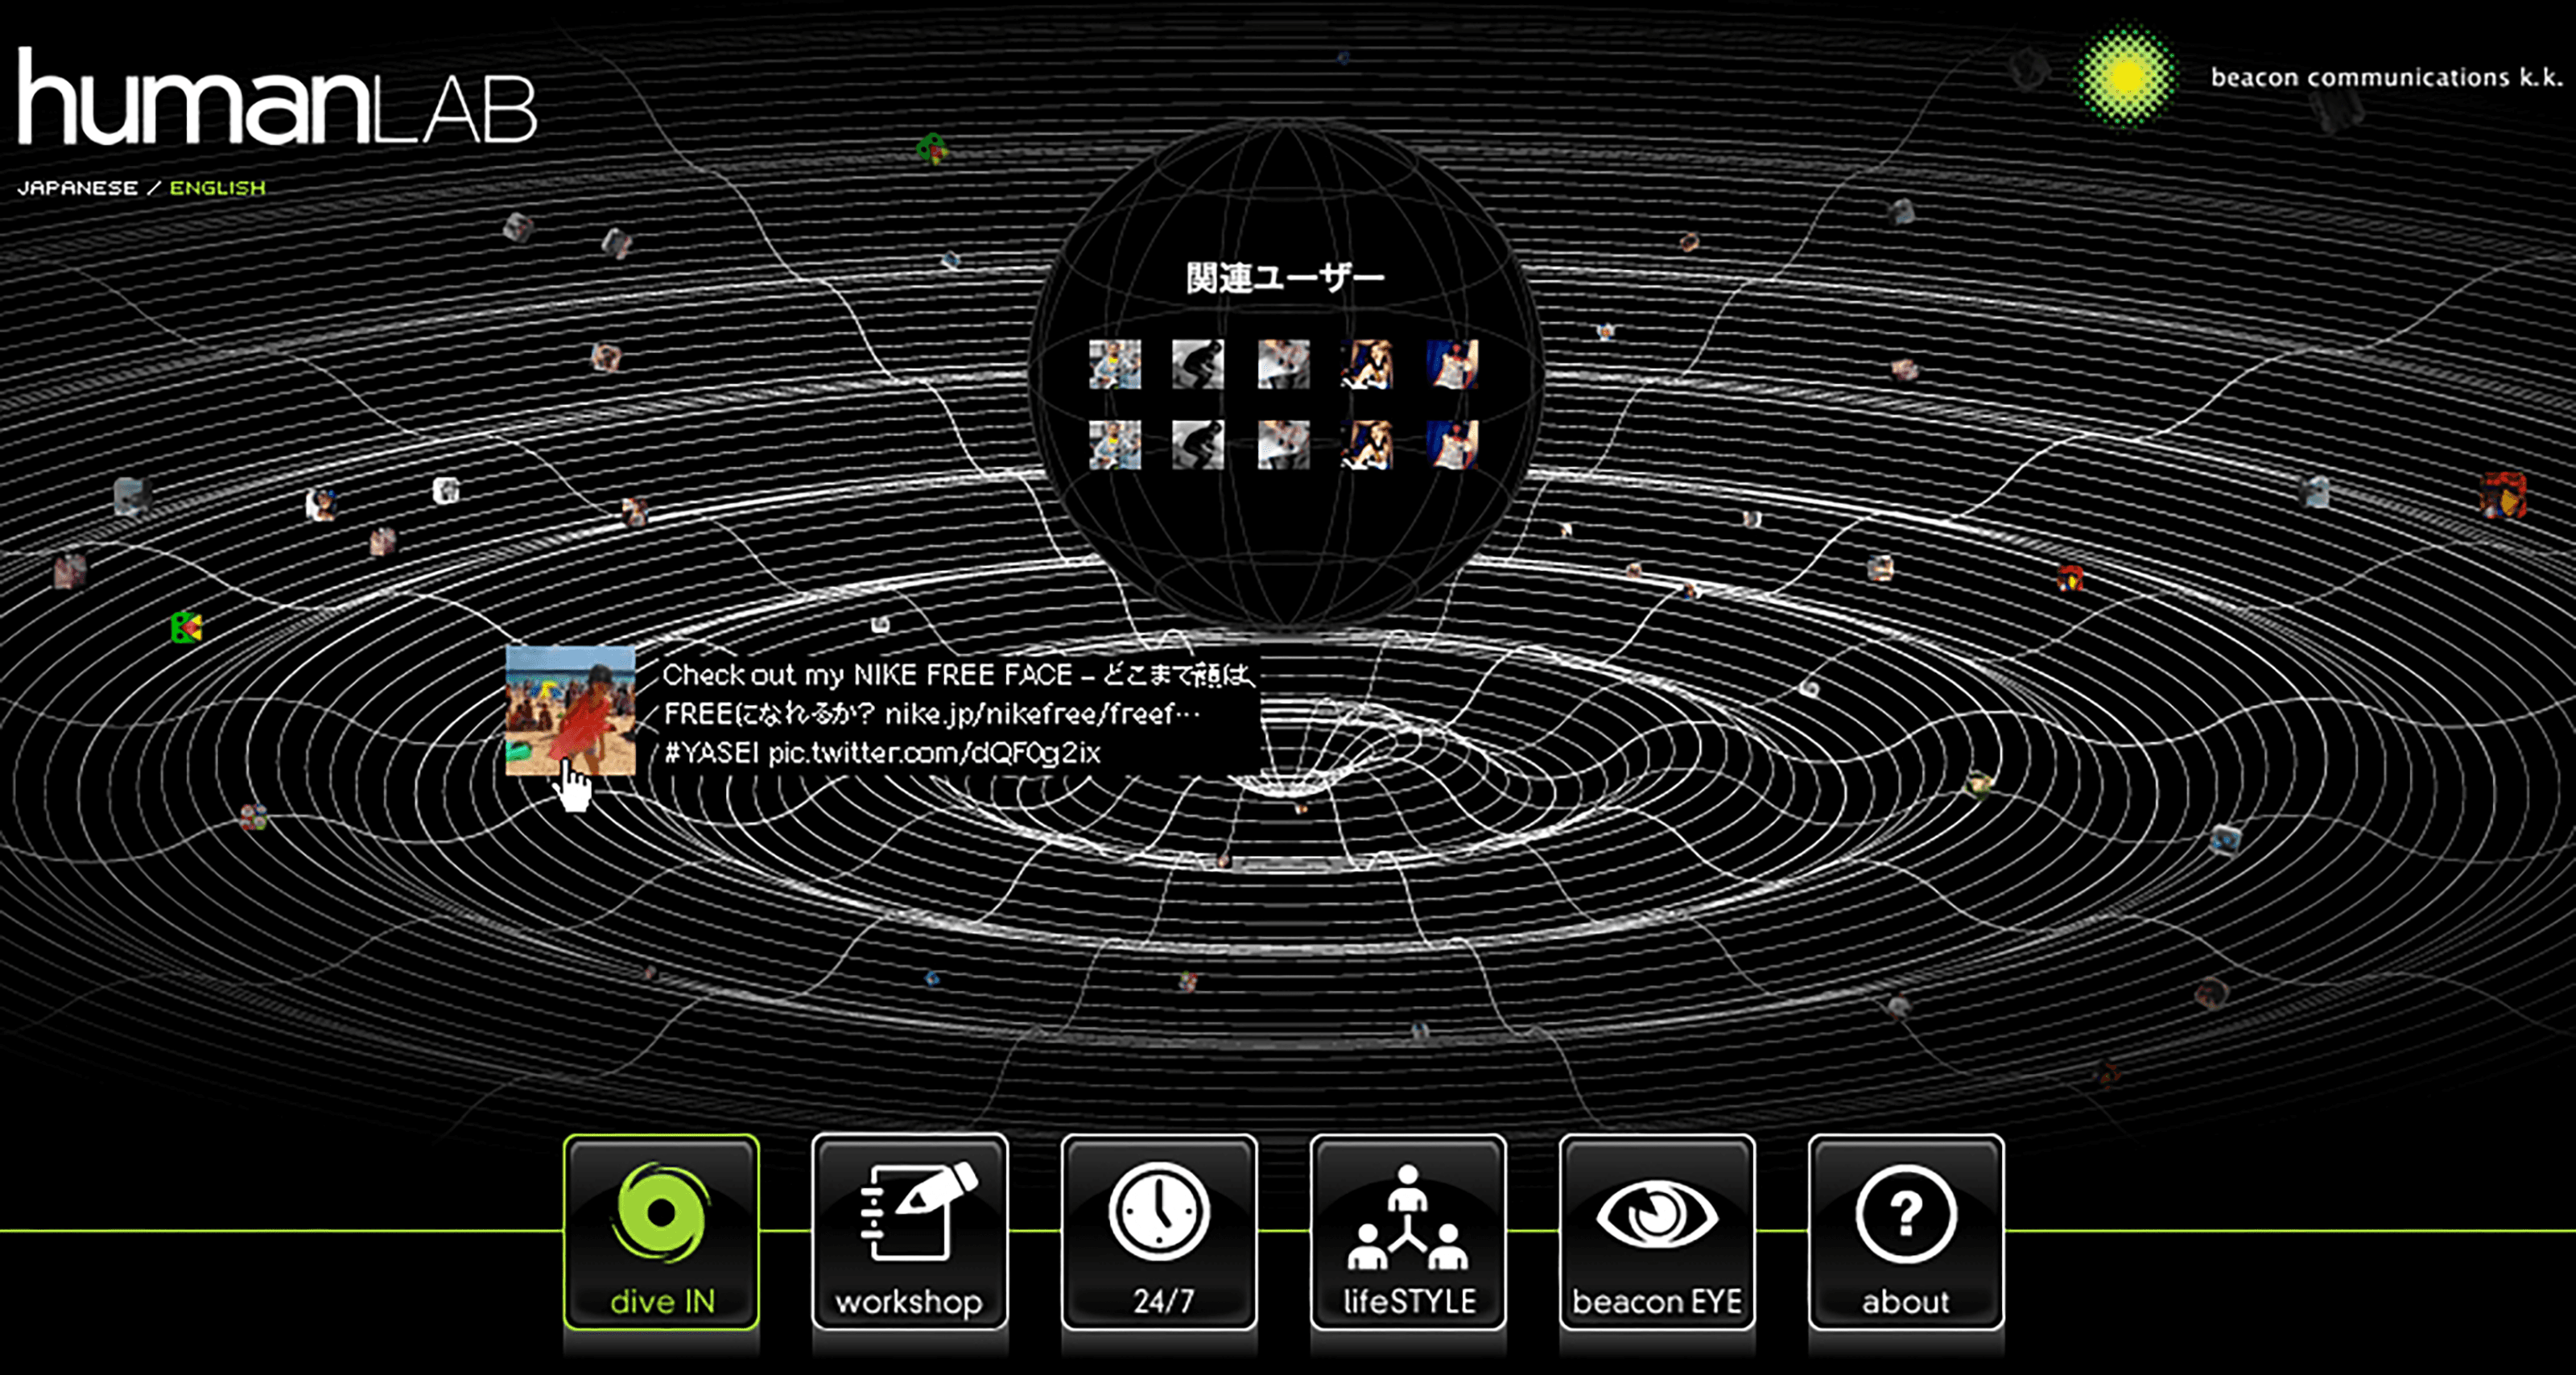Click the beach photo tweet thumbnail
Screen dimensions: 2576x1375
[570, 710]
